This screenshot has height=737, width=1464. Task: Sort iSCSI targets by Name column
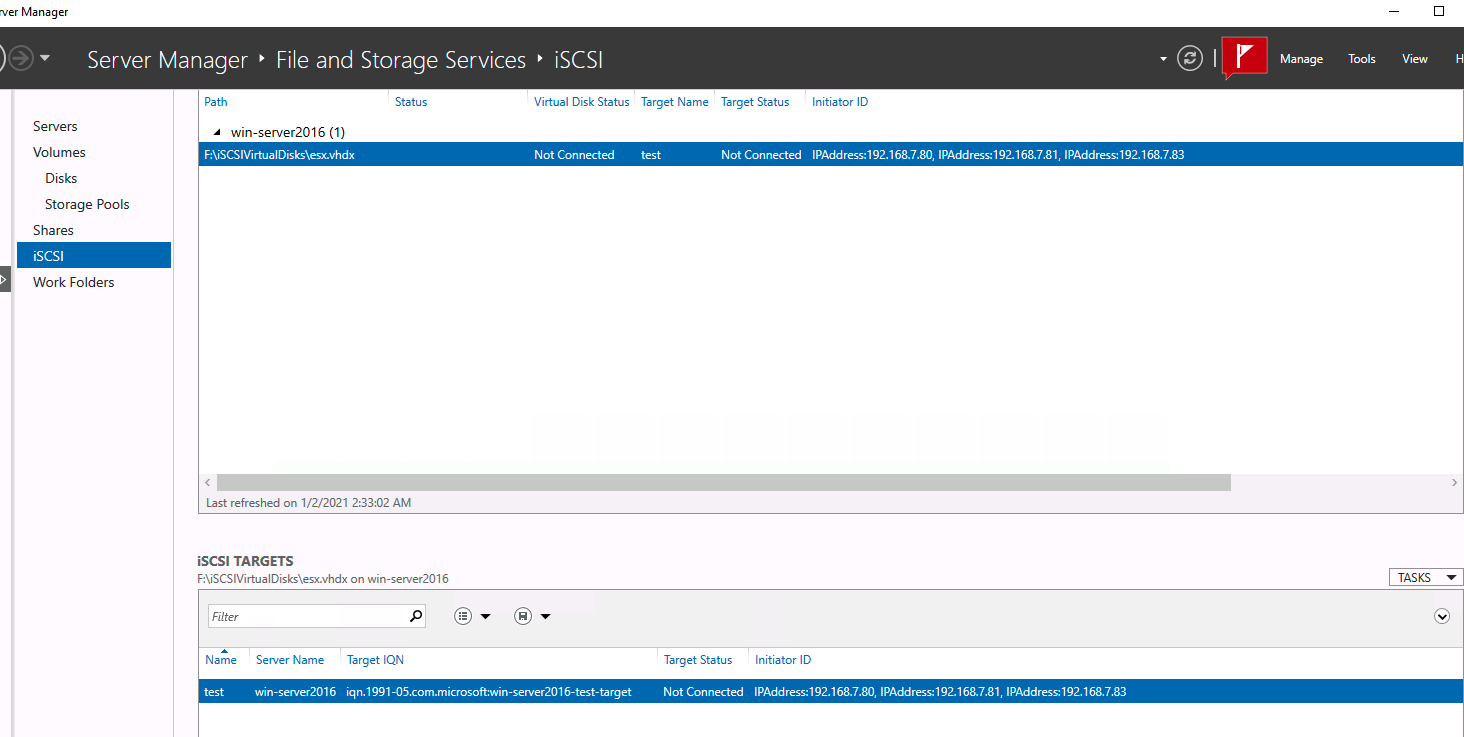(x=221, y=660)
